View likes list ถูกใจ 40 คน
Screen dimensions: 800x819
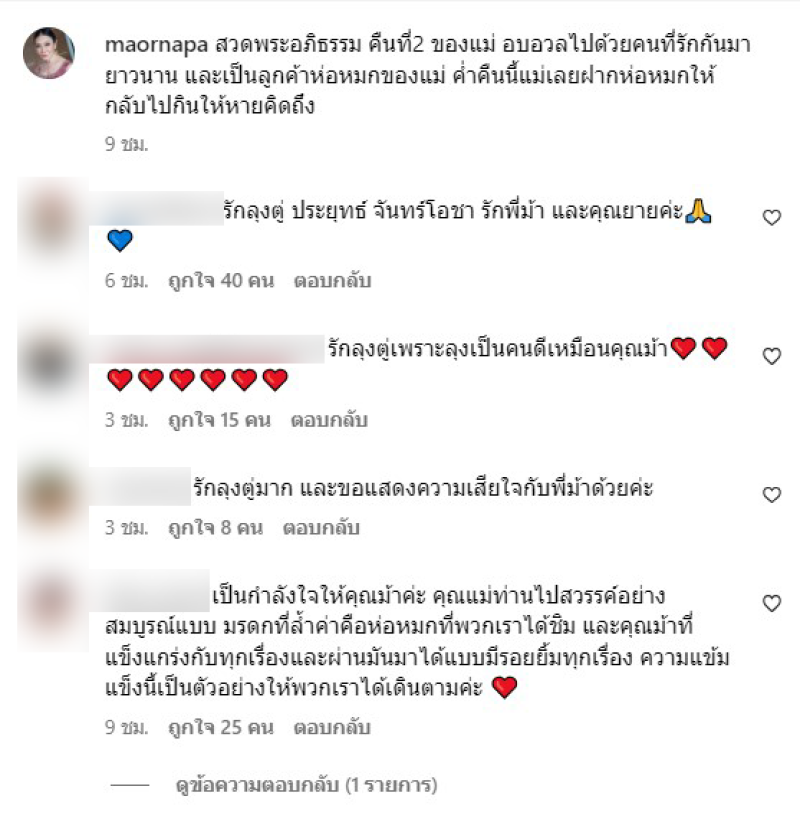coord(221,280)
